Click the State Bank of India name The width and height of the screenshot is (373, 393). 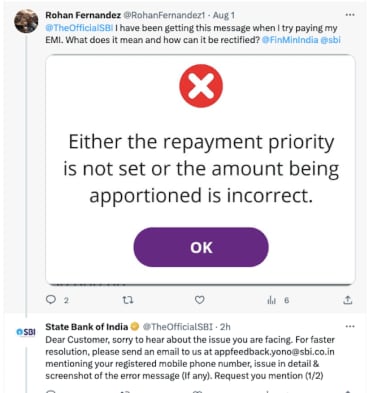tap(87, 327)
